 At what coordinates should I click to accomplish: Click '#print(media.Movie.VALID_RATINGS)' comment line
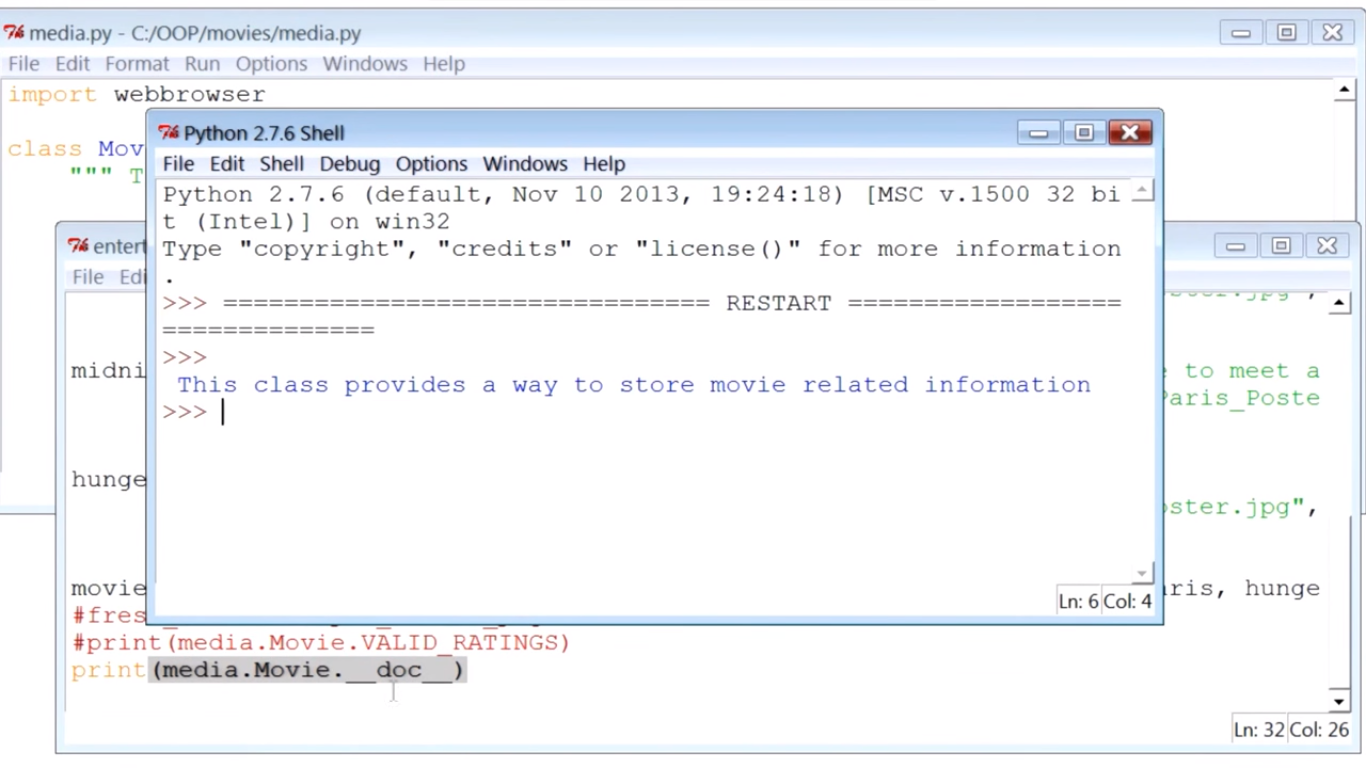tap(321, 643)
